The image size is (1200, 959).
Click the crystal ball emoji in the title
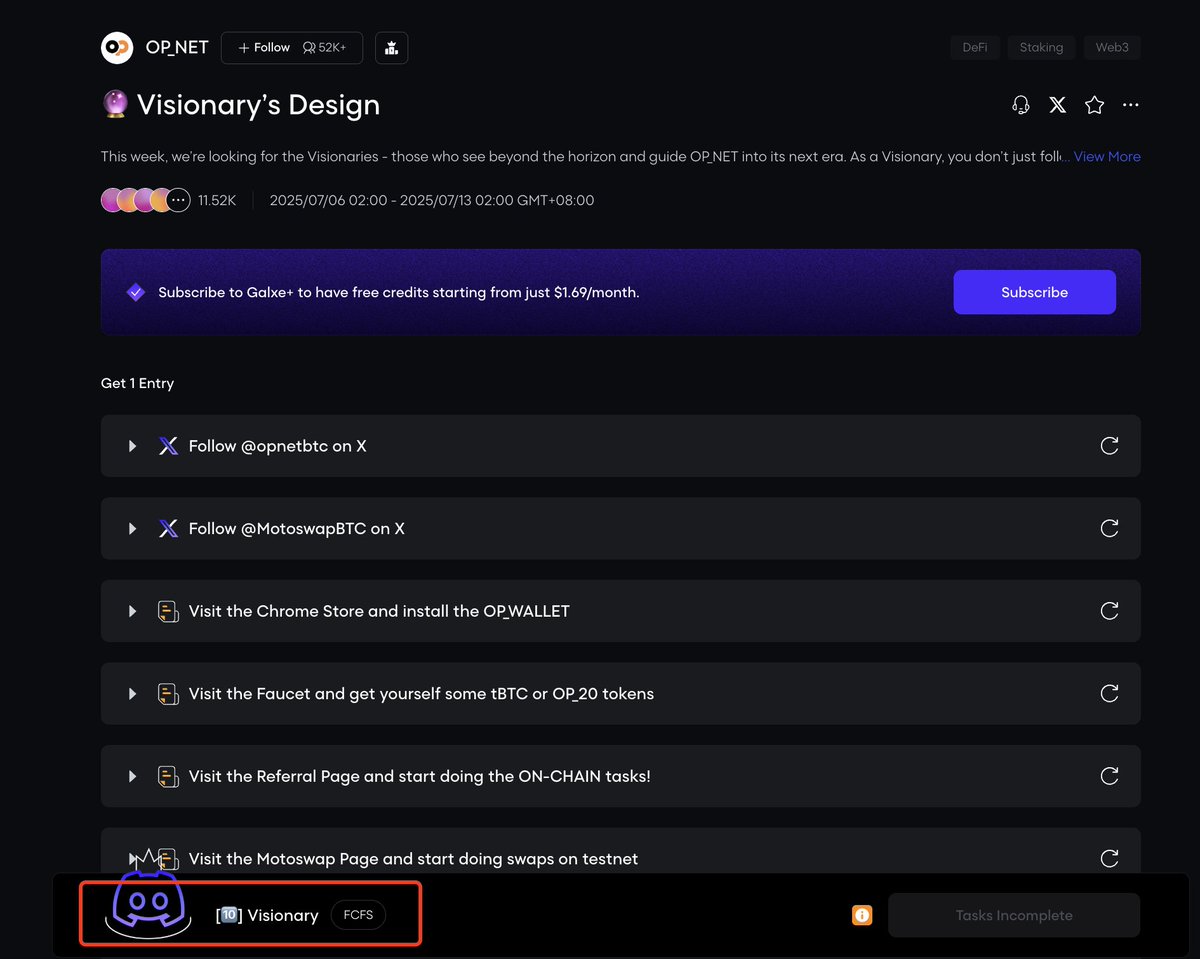pos(115,105)
